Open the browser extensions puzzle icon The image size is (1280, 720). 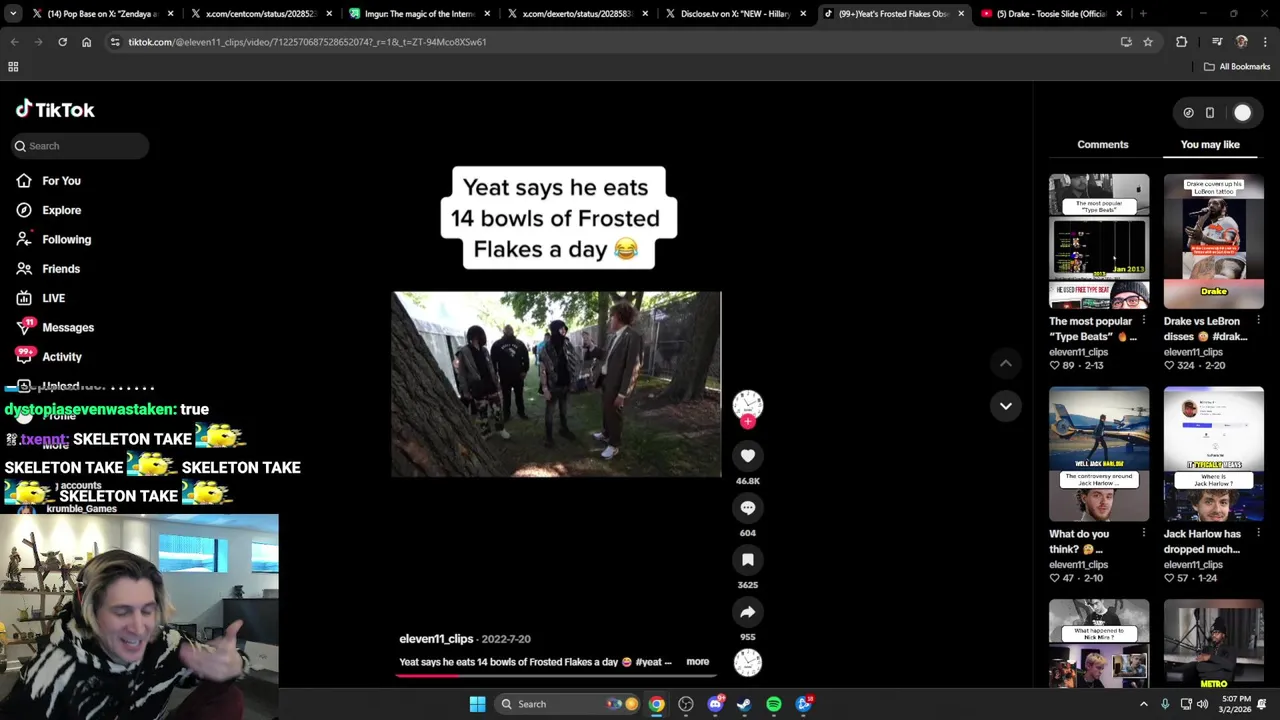[x=1182, y=42]
